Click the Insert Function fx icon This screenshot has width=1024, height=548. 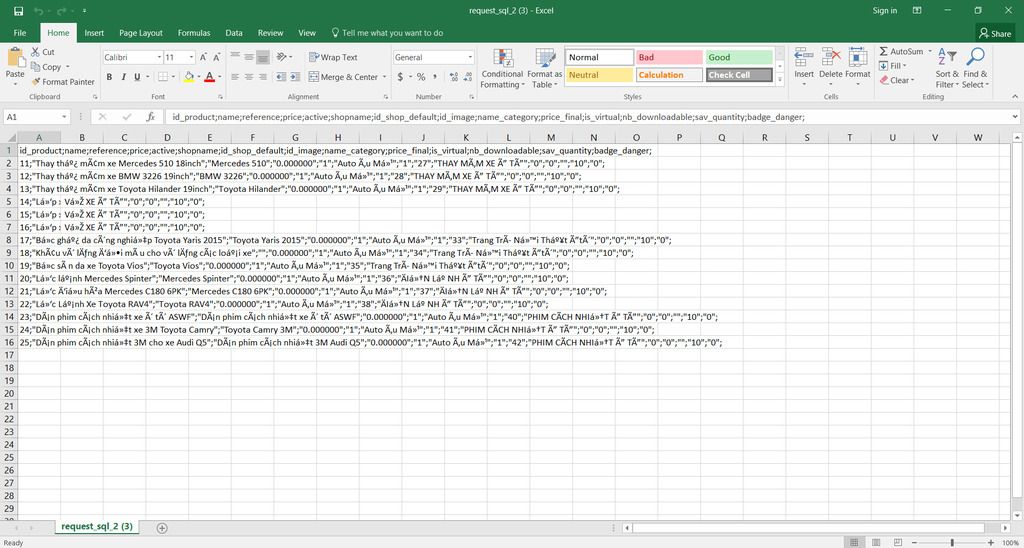[150, 117]
